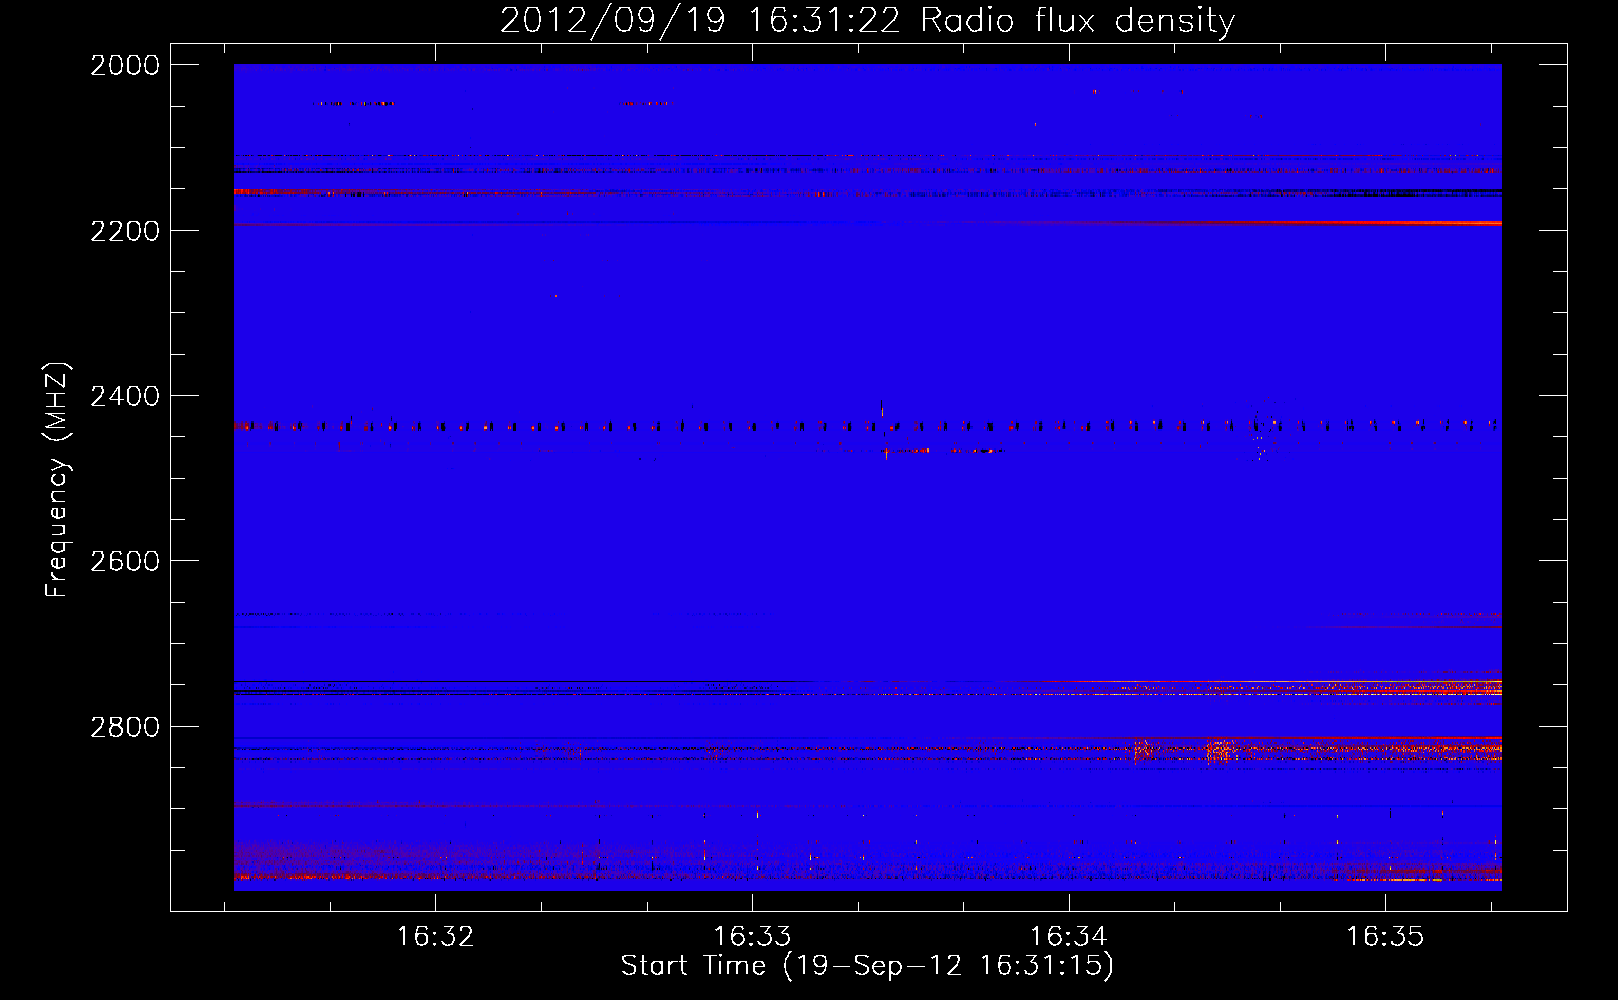1618x1000 pixels.
Task: Click the 2600 frequency tick label
Action: (125, 561)
